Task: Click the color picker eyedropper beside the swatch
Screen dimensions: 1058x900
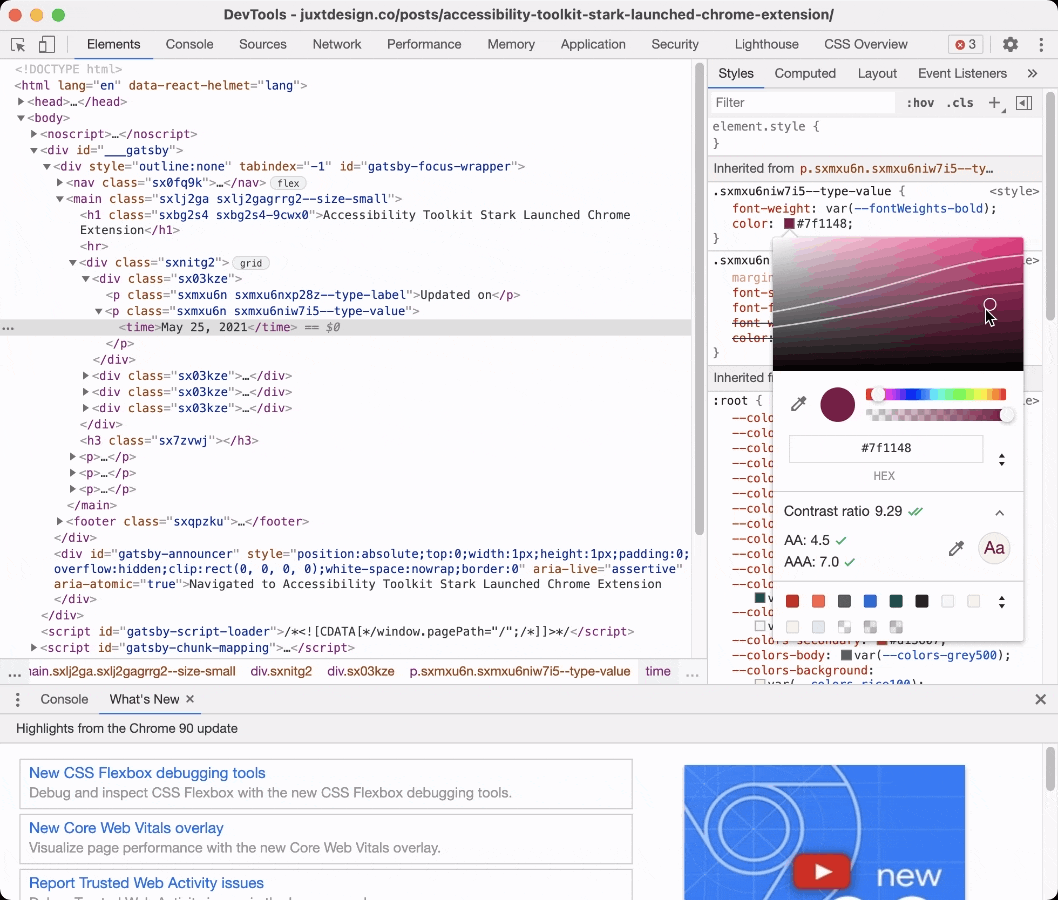Action: (798, 404)
